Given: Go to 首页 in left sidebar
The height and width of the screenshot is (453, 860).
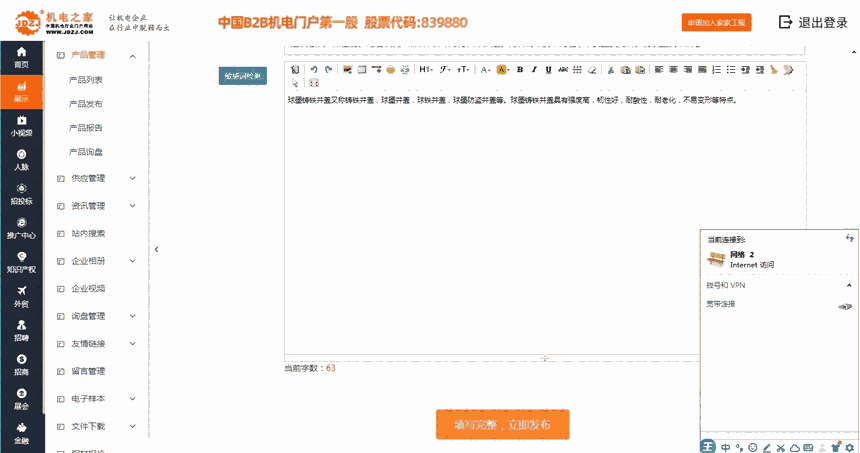Looking at the screenshot, I should (21, 57).
